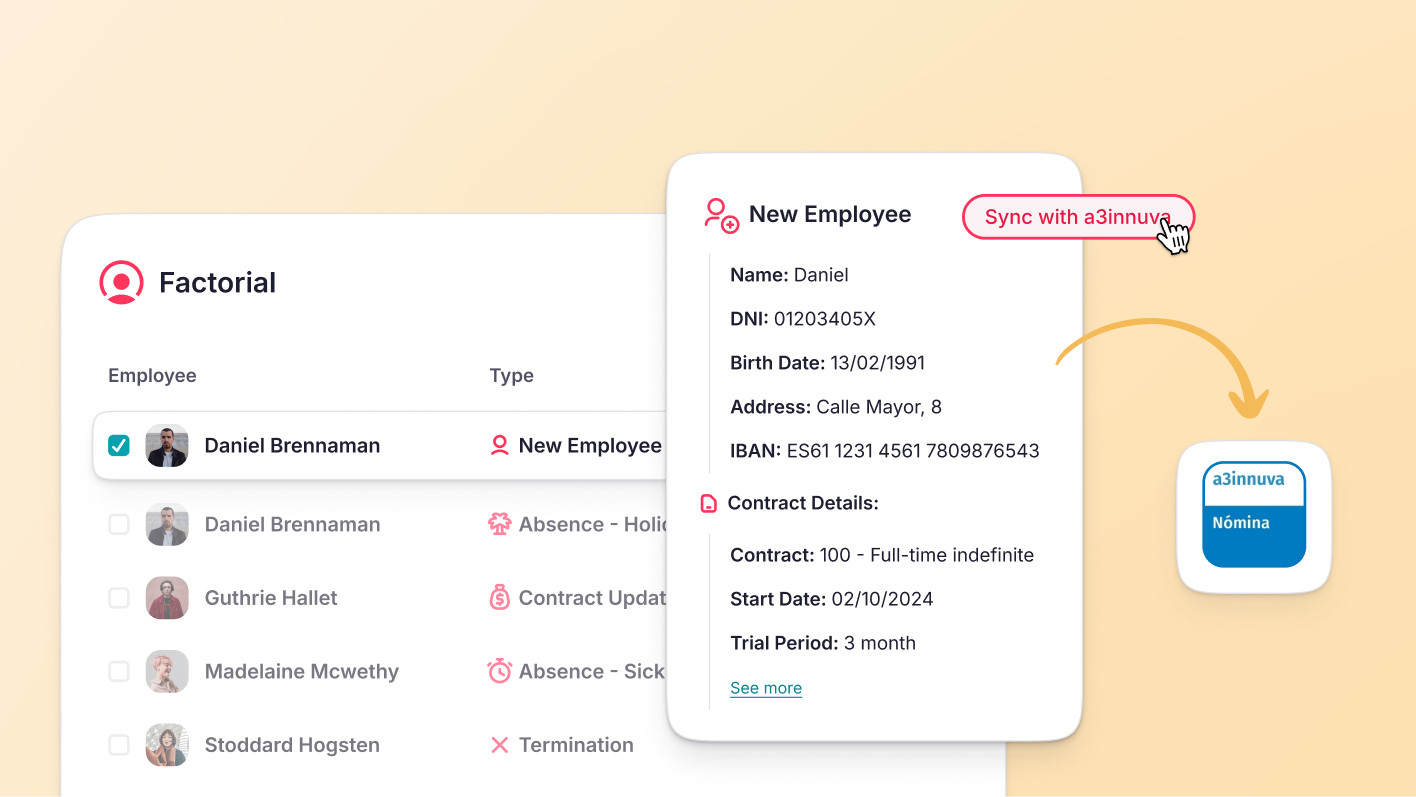Image resolution: width=1416 pixels, height=797 pixels.
Task: Tick the Madelaine Mcwethy checkbox
Action: (119, 671)
